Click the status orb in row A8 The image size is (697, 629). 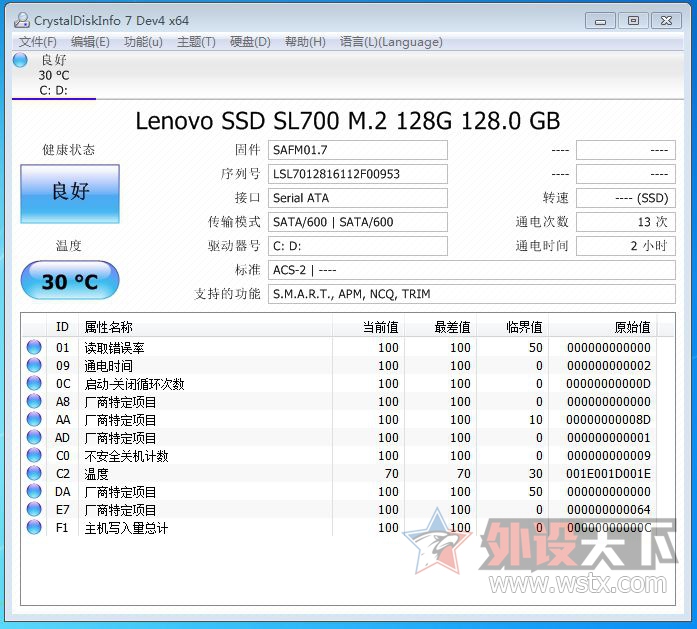pyautogui.click(x=34, y=401)
